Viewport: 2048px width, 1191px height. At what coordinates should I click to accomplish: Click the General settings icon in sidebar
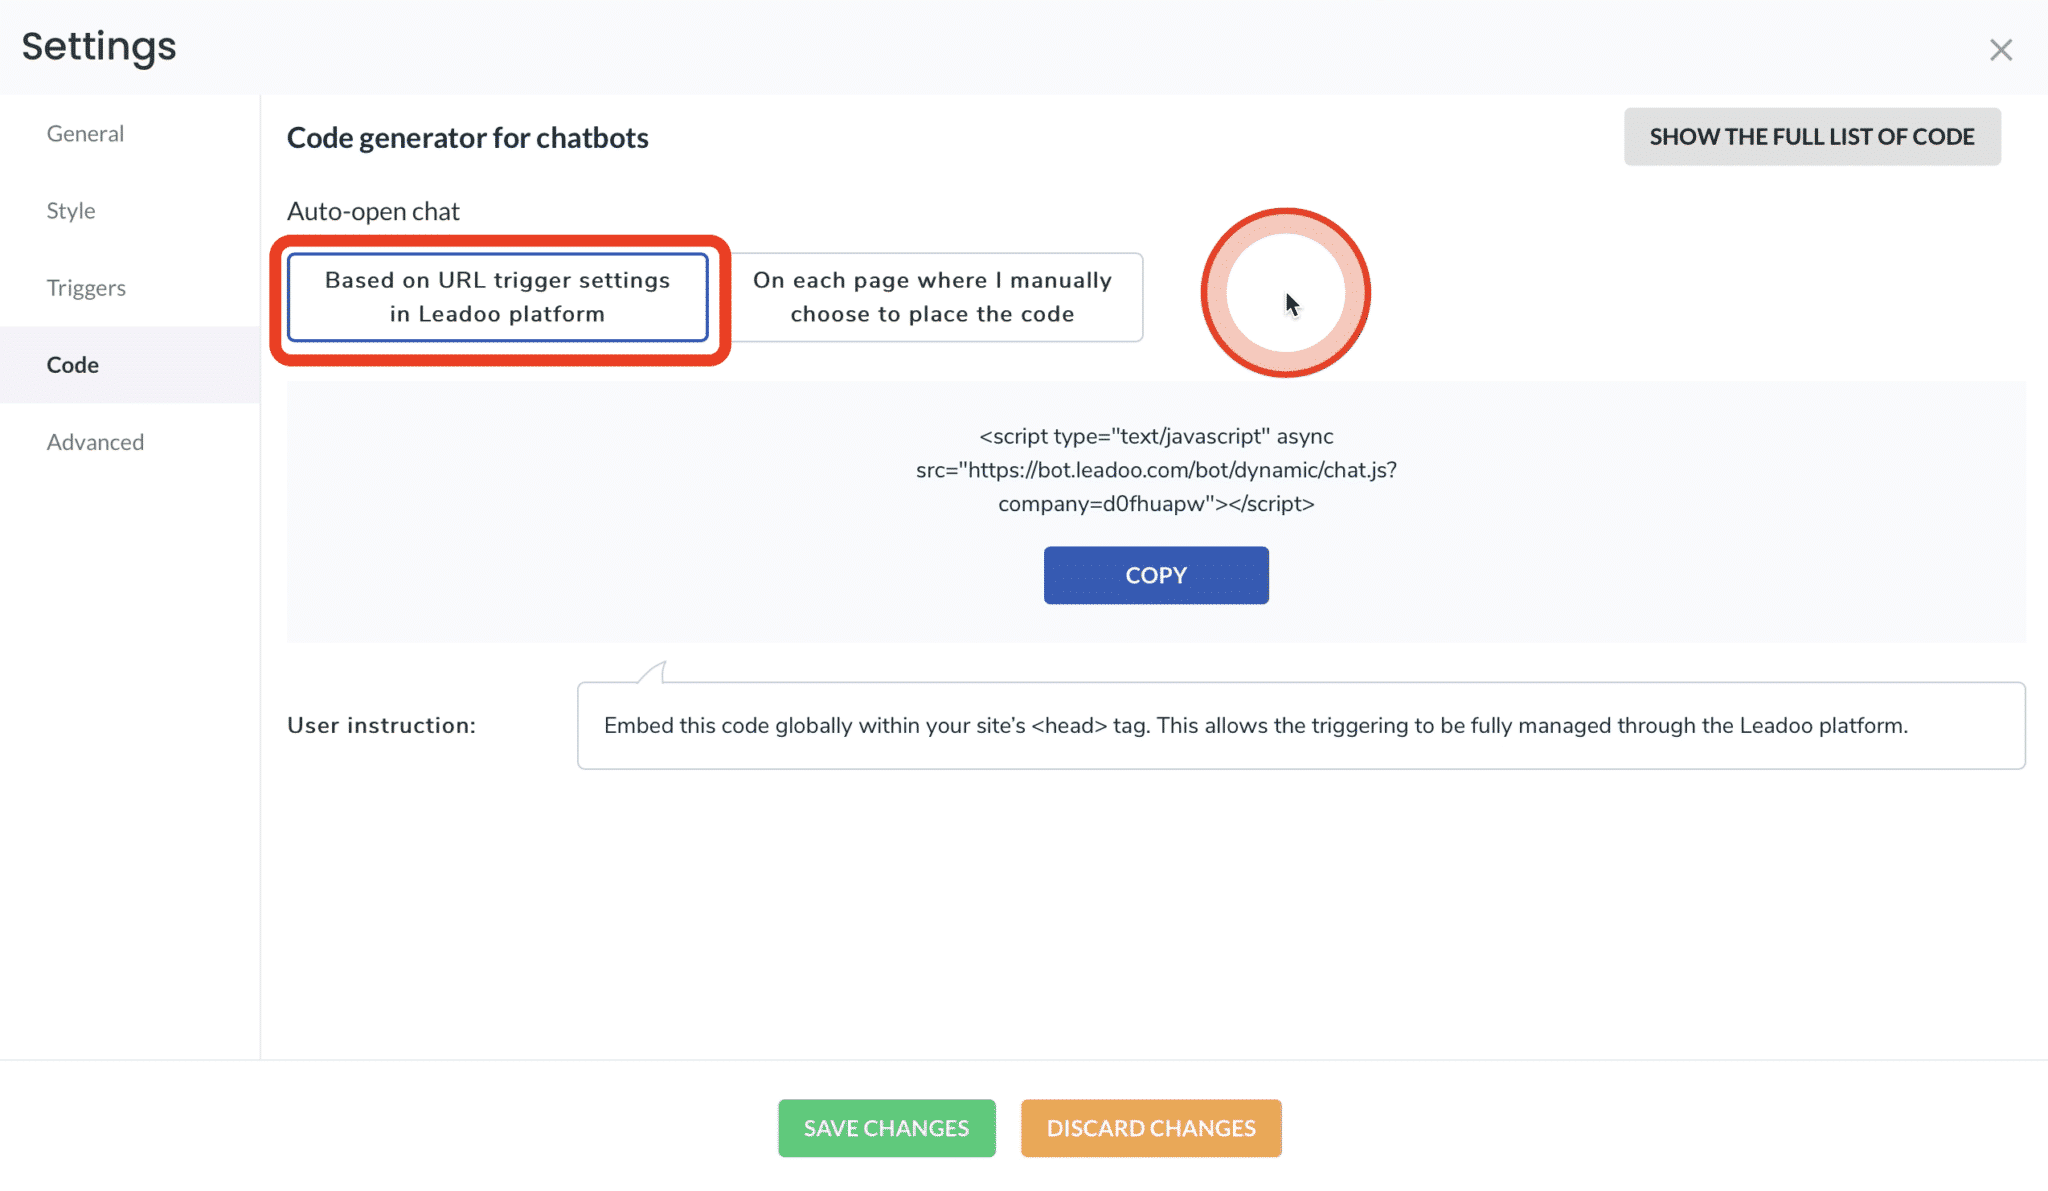(x=85, y=133)
